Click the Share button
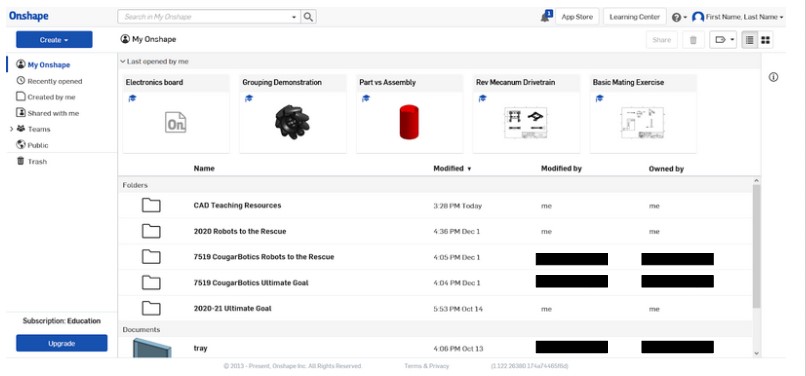Image resolution: width=806 pixels, height=376 pixels. [x=662, y=40]
